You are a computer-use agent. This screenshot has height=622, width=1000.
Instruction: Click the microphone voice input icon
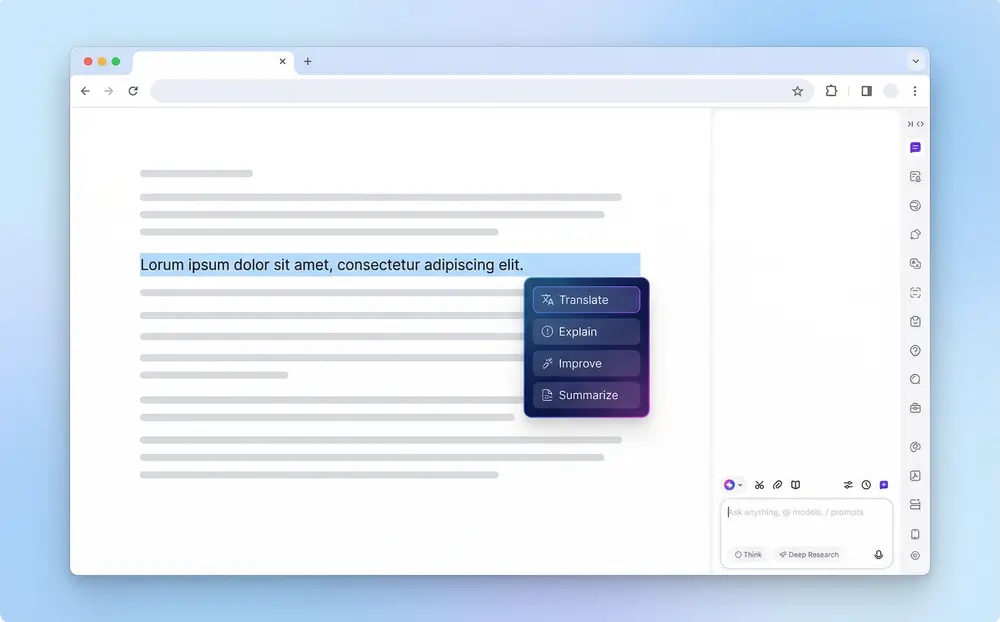pyautogui.click(x=878, y=554)
